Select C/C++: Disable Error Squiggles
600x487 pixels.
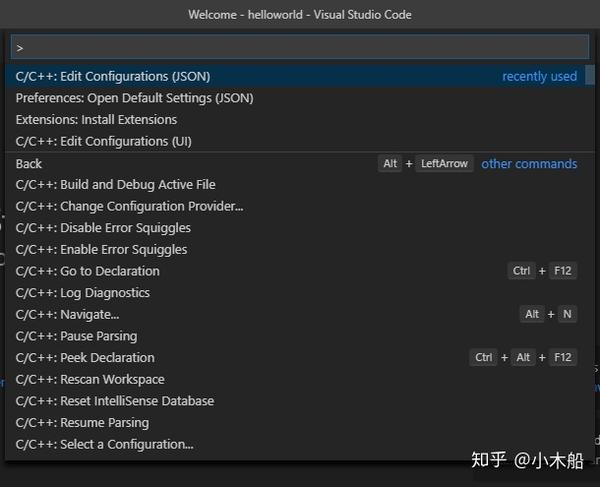coord(295,228)
